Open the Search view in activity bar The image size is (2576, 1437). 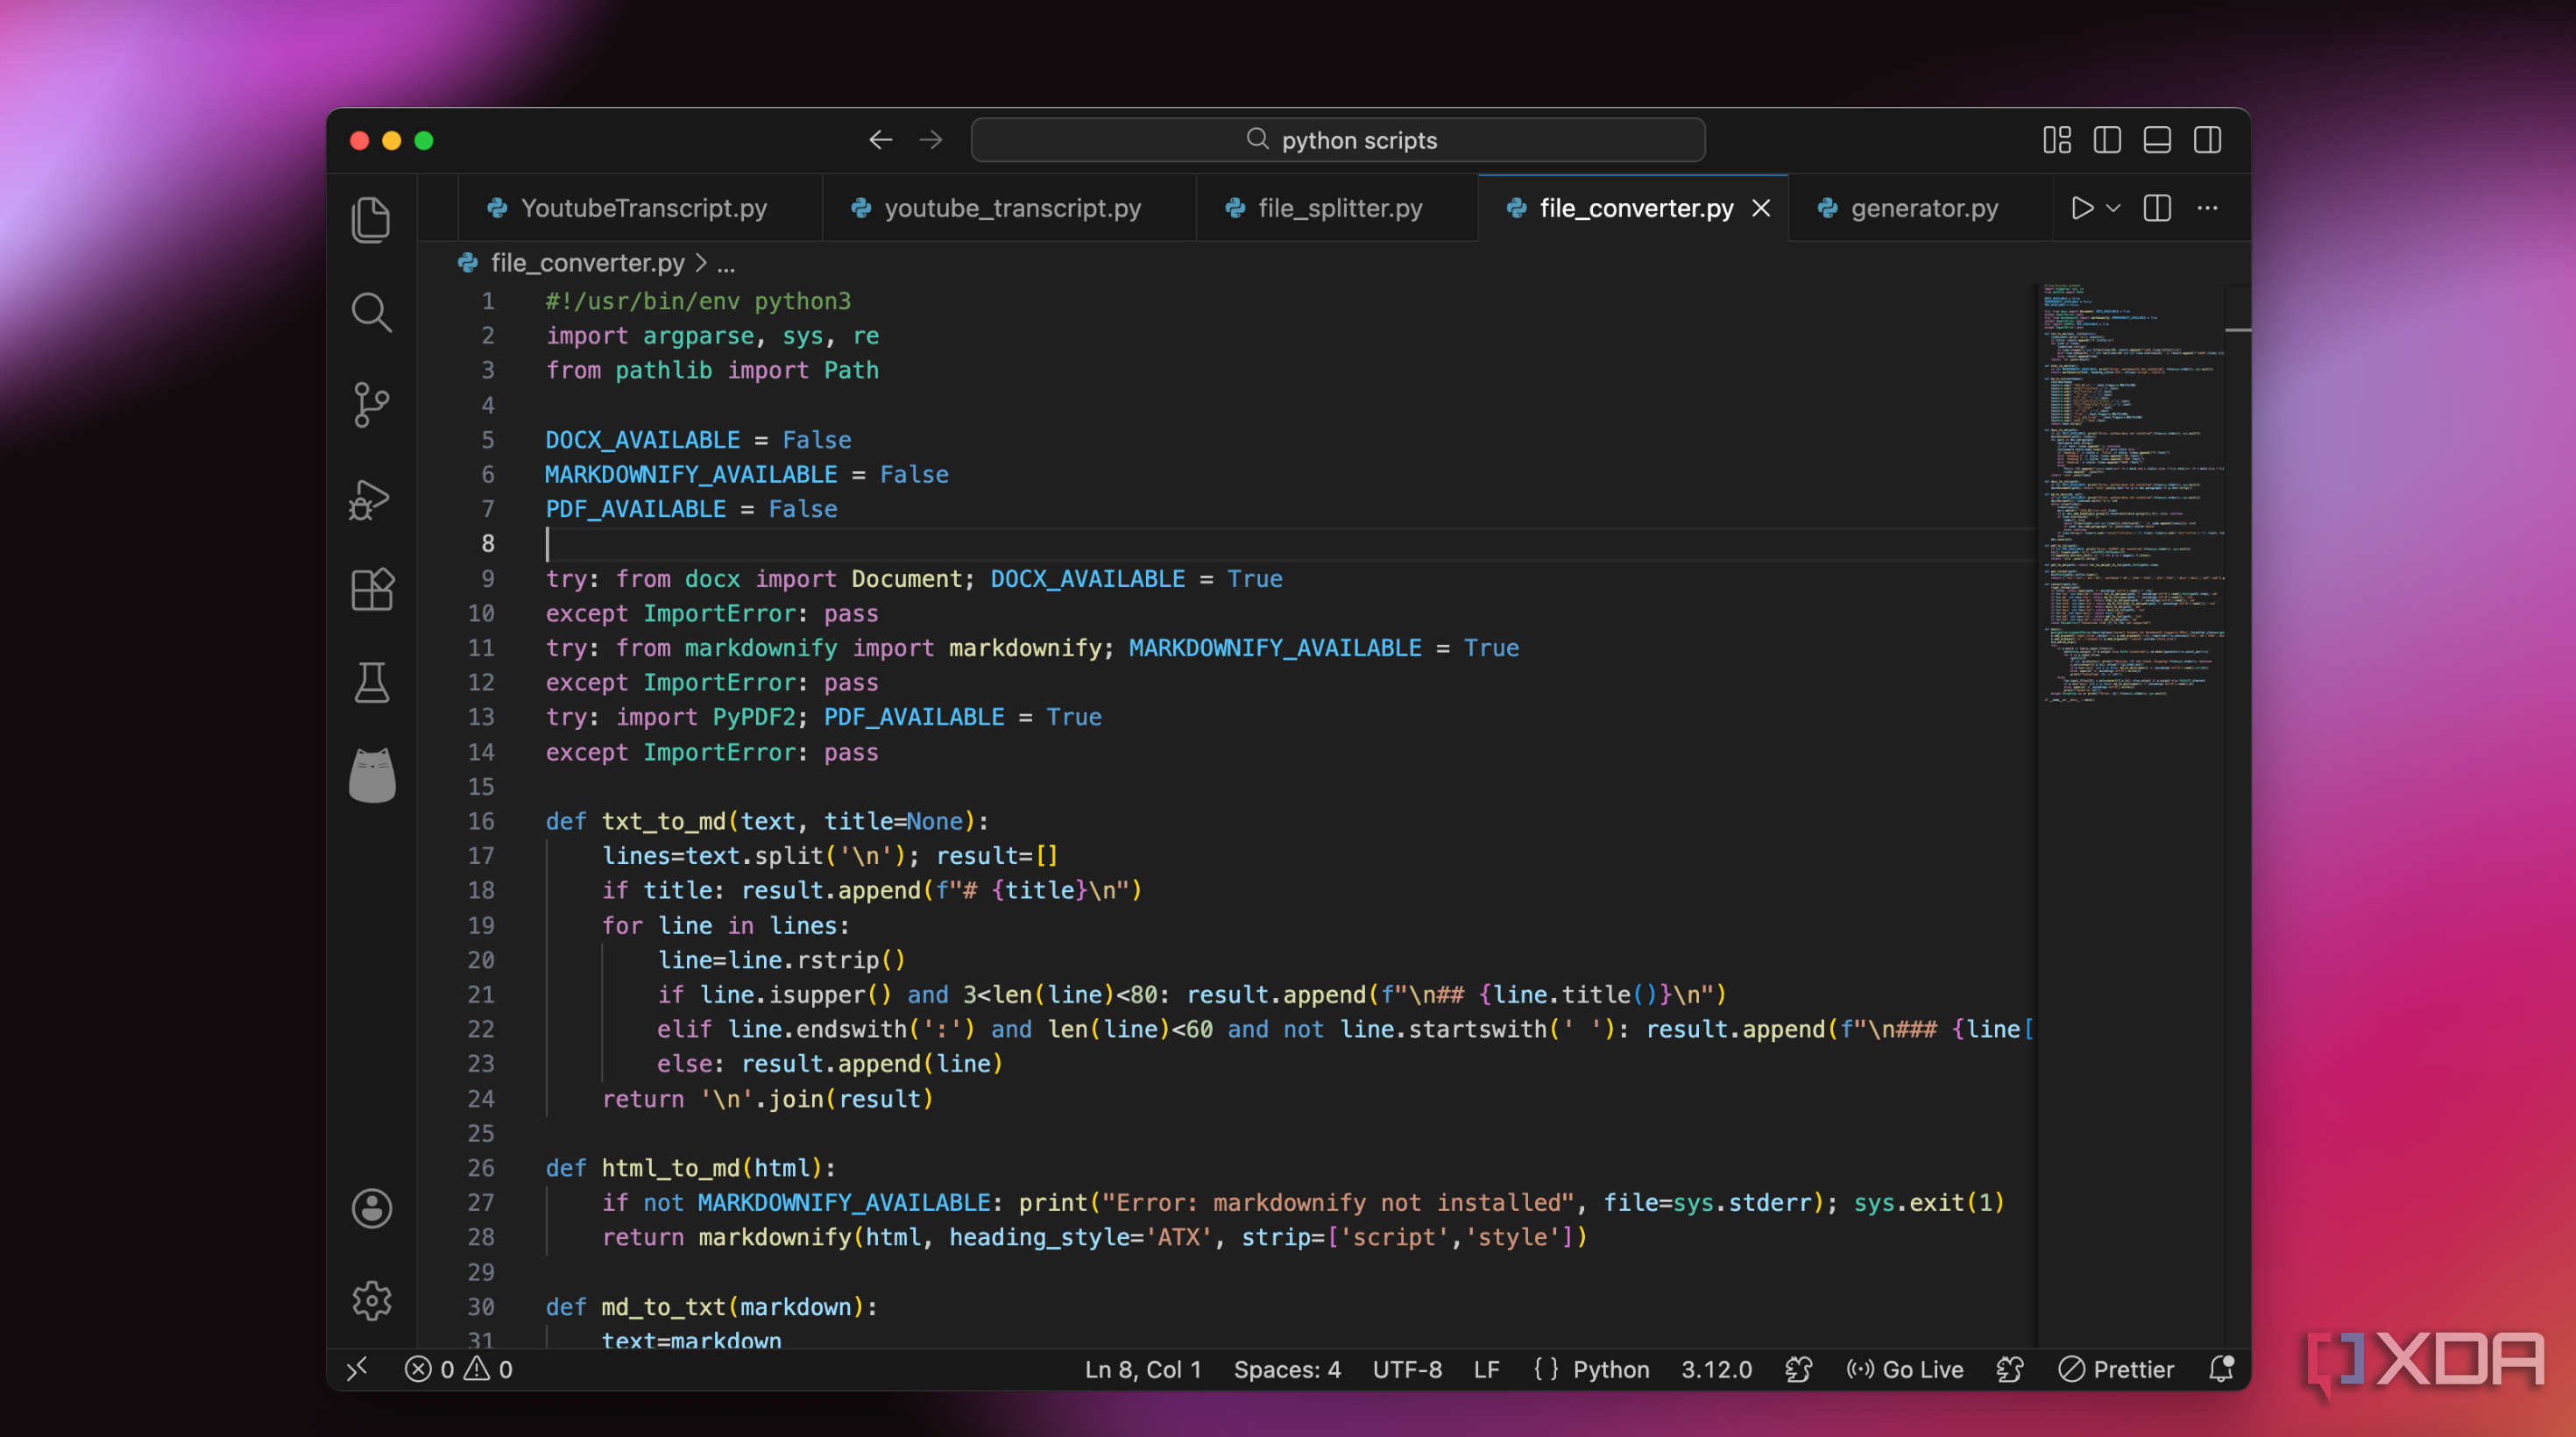tap(371, 312)
